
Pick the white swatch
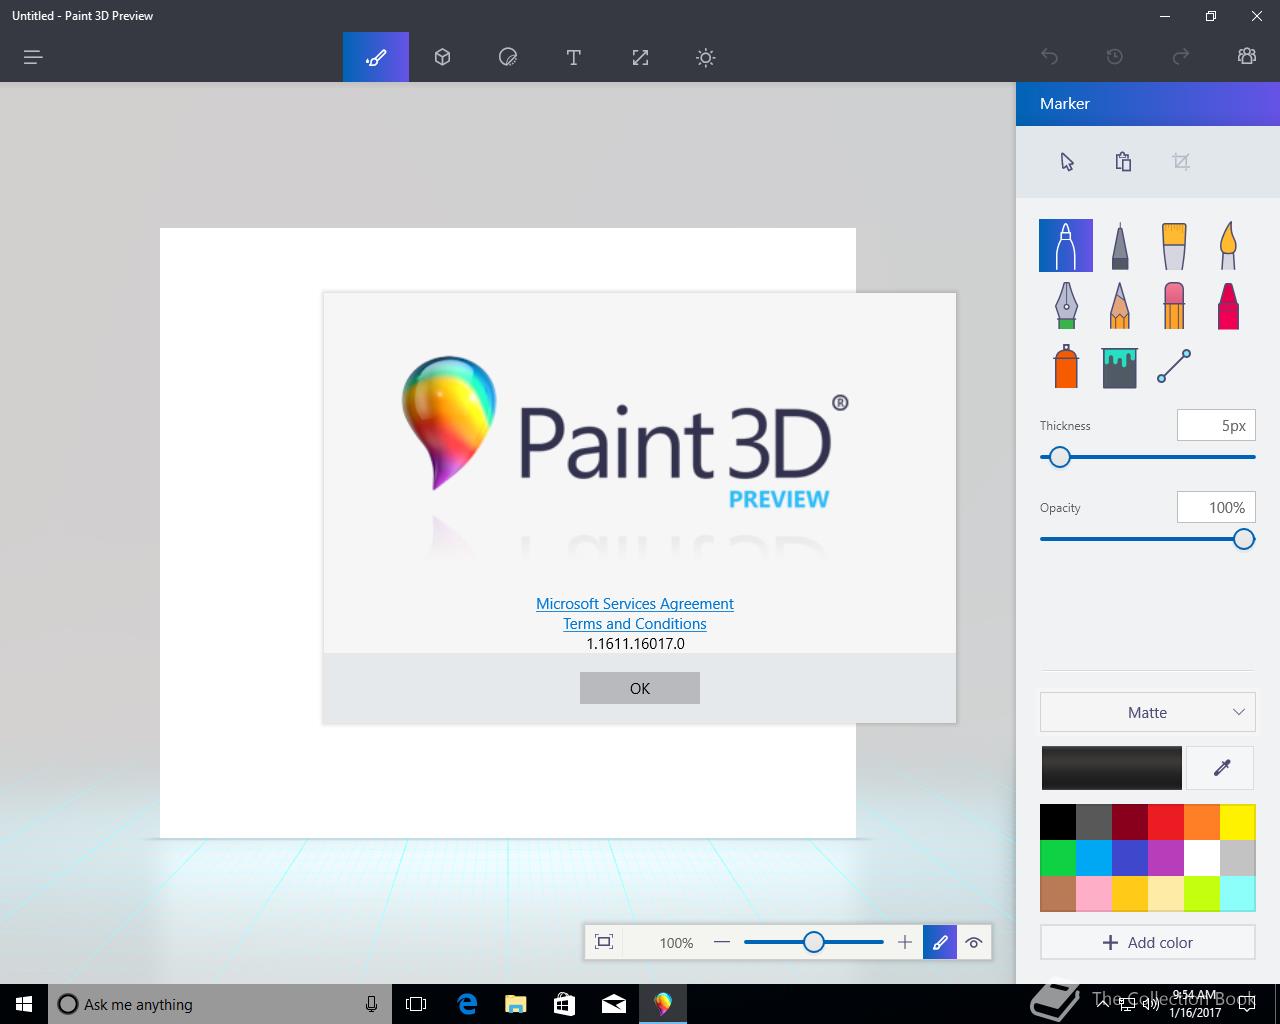[1202, 858]
